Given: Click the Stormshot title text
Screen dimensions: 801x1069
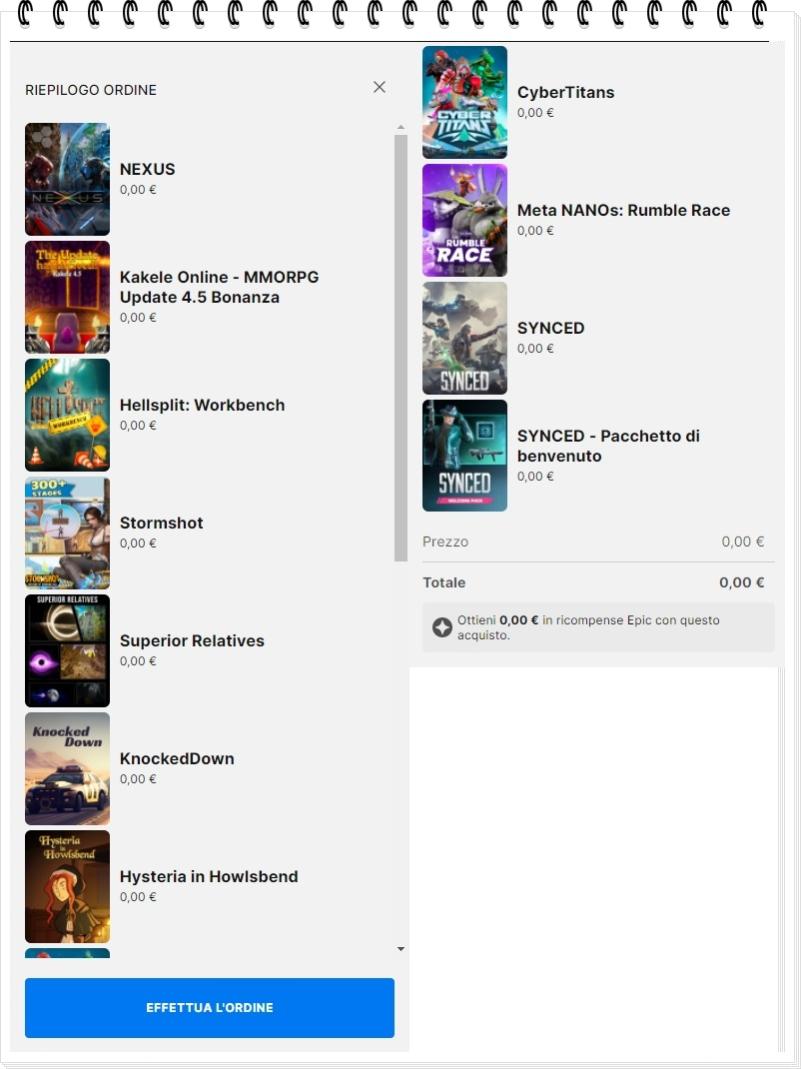Looking at the screenshot, I should 162,523.
